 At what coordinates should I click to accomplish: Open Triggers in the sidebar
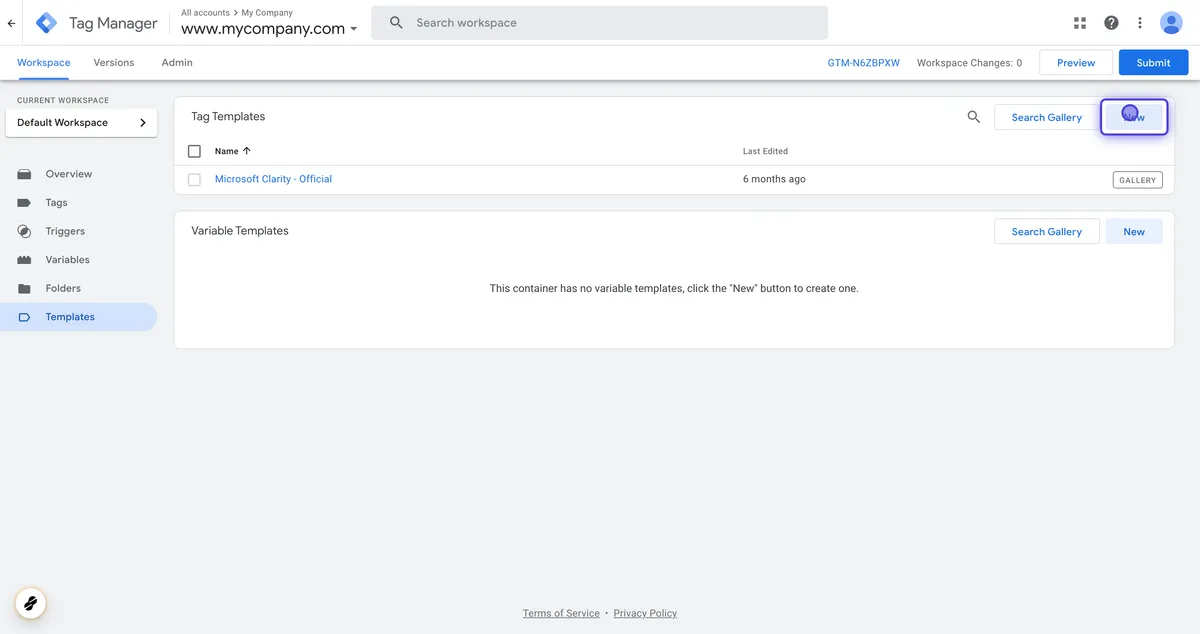pyautogui.click(x=79, y=231)
